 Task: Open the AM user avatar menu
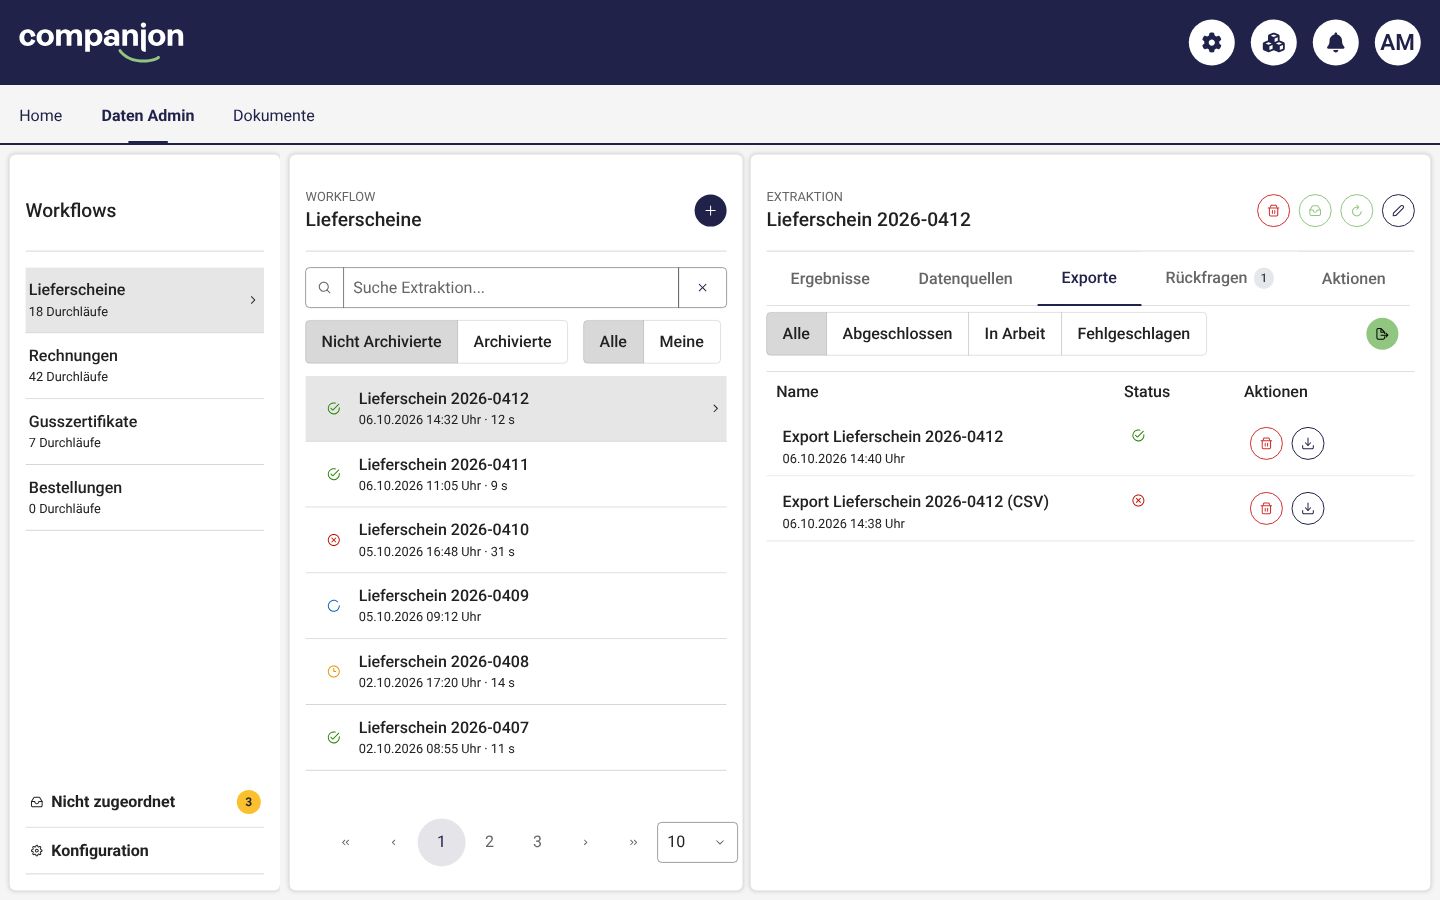[1397, 42]
